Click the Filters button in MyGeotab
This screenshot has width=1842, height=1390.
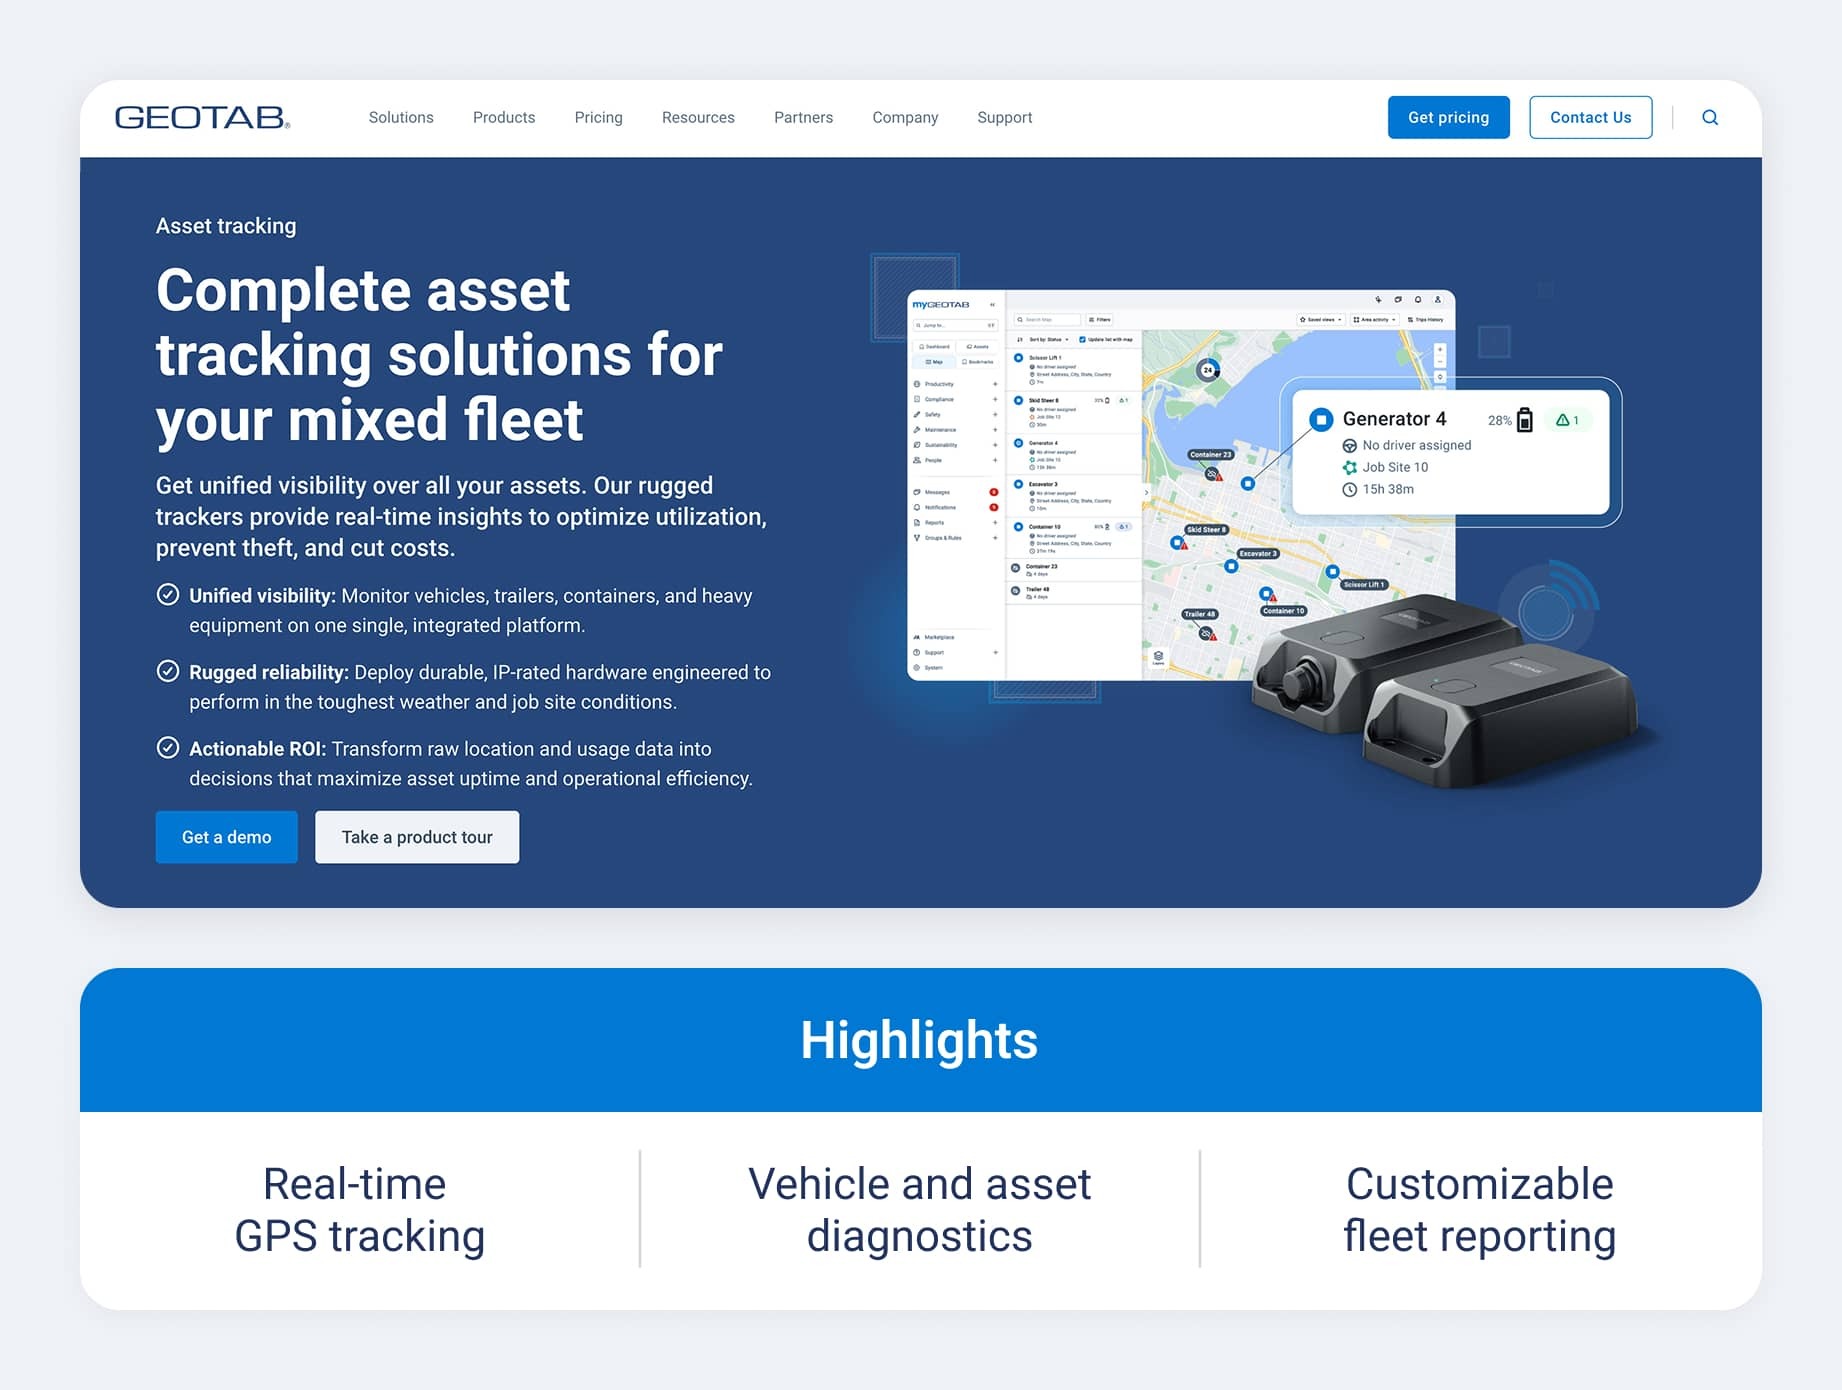point(1100,320)
